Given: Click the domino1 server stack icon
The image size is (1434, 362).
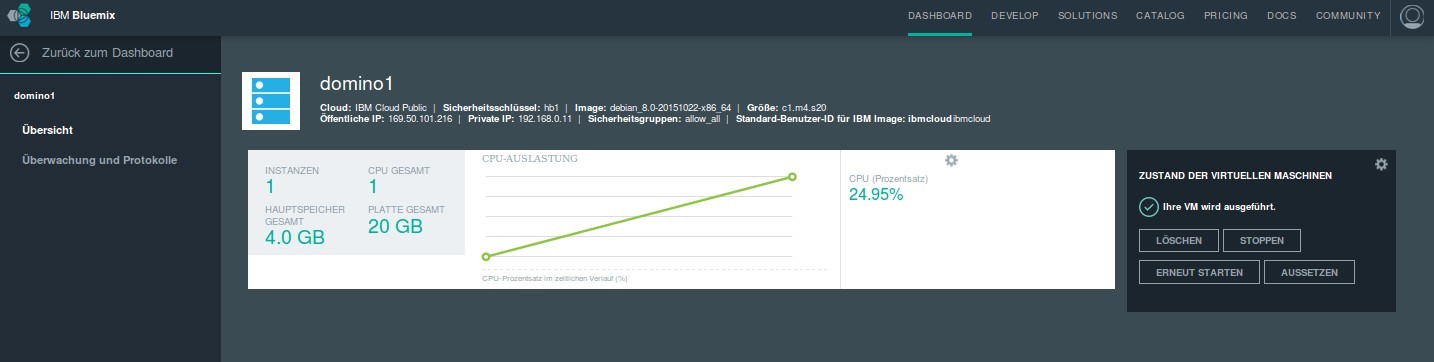Looking at the screenshot, I should click(x=271, y=101).
